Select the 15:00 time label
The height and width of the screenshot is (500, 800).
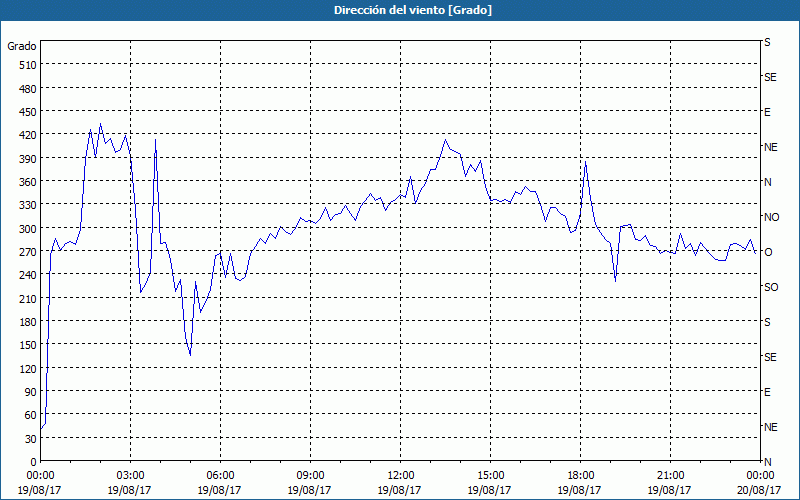490,476
